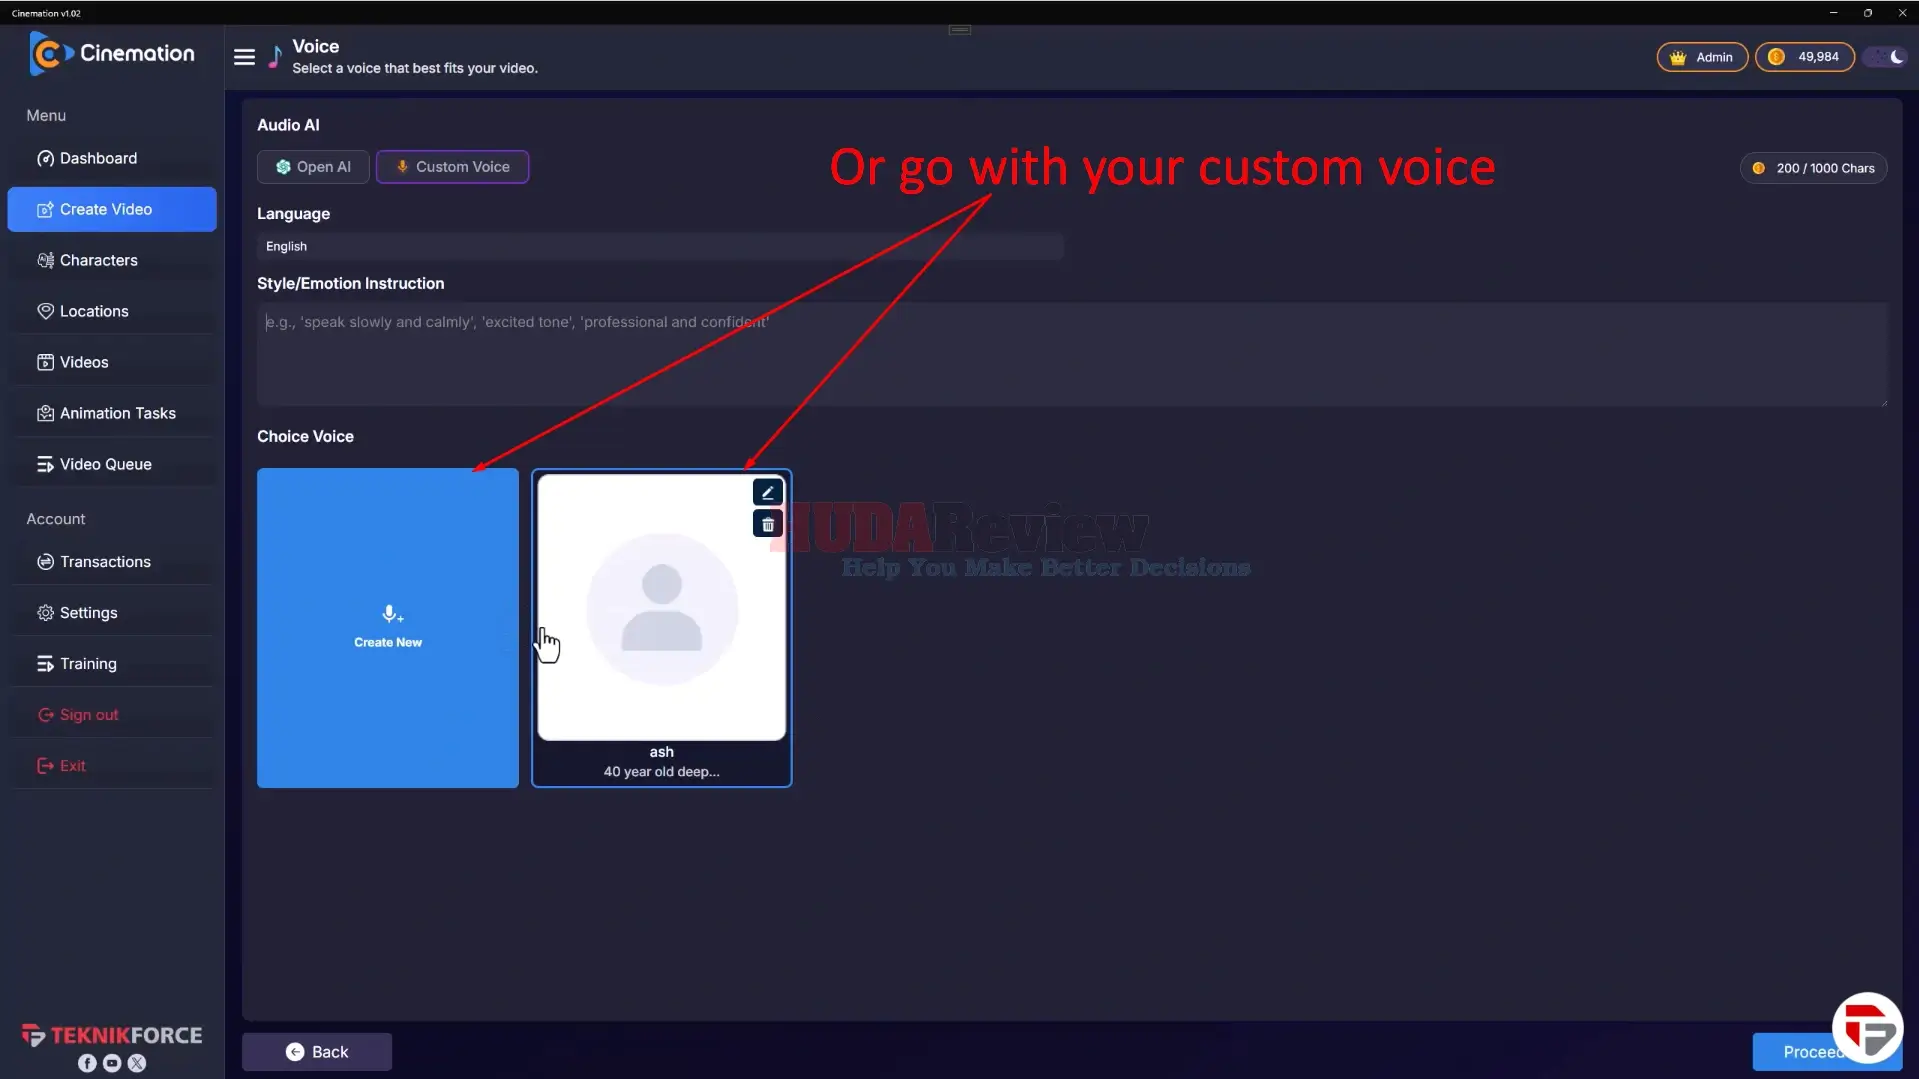Delete ash voice with trash icon
Image resolution: width=1919 pixels, height=1079 pixels.
point(767,524)
